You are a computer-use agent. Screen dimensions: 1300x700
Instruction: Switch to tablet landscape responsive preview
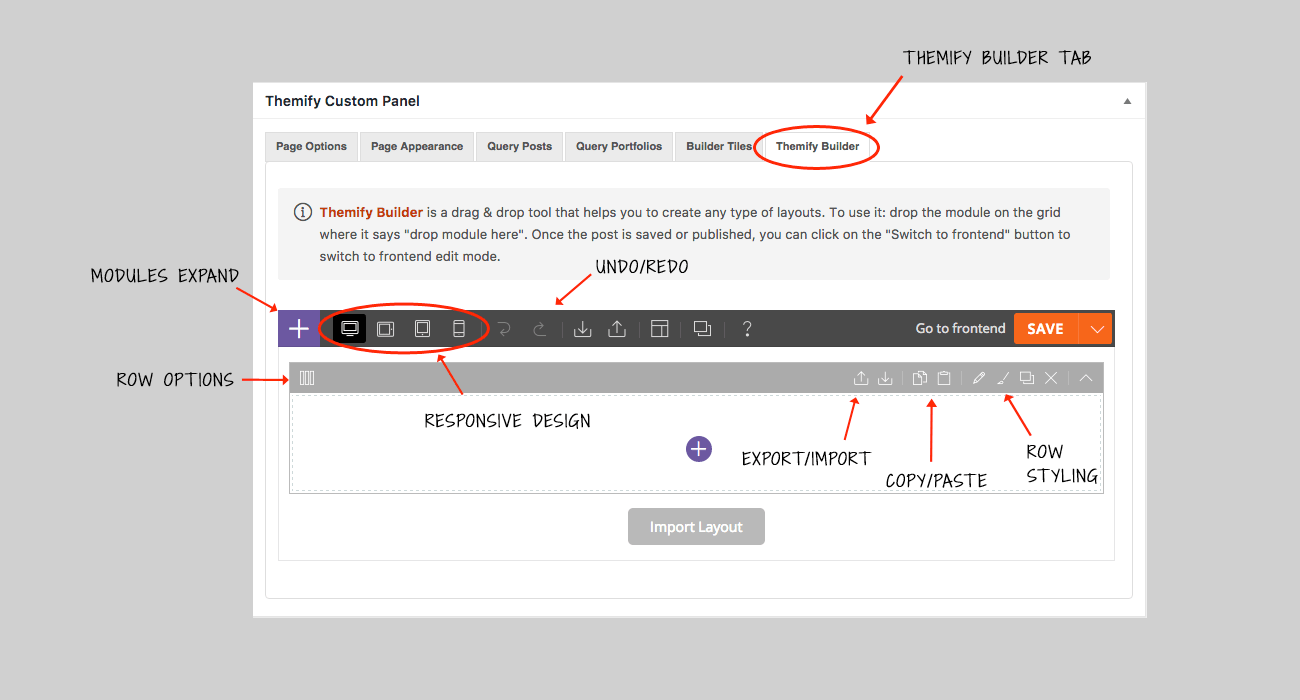[385, 328]
